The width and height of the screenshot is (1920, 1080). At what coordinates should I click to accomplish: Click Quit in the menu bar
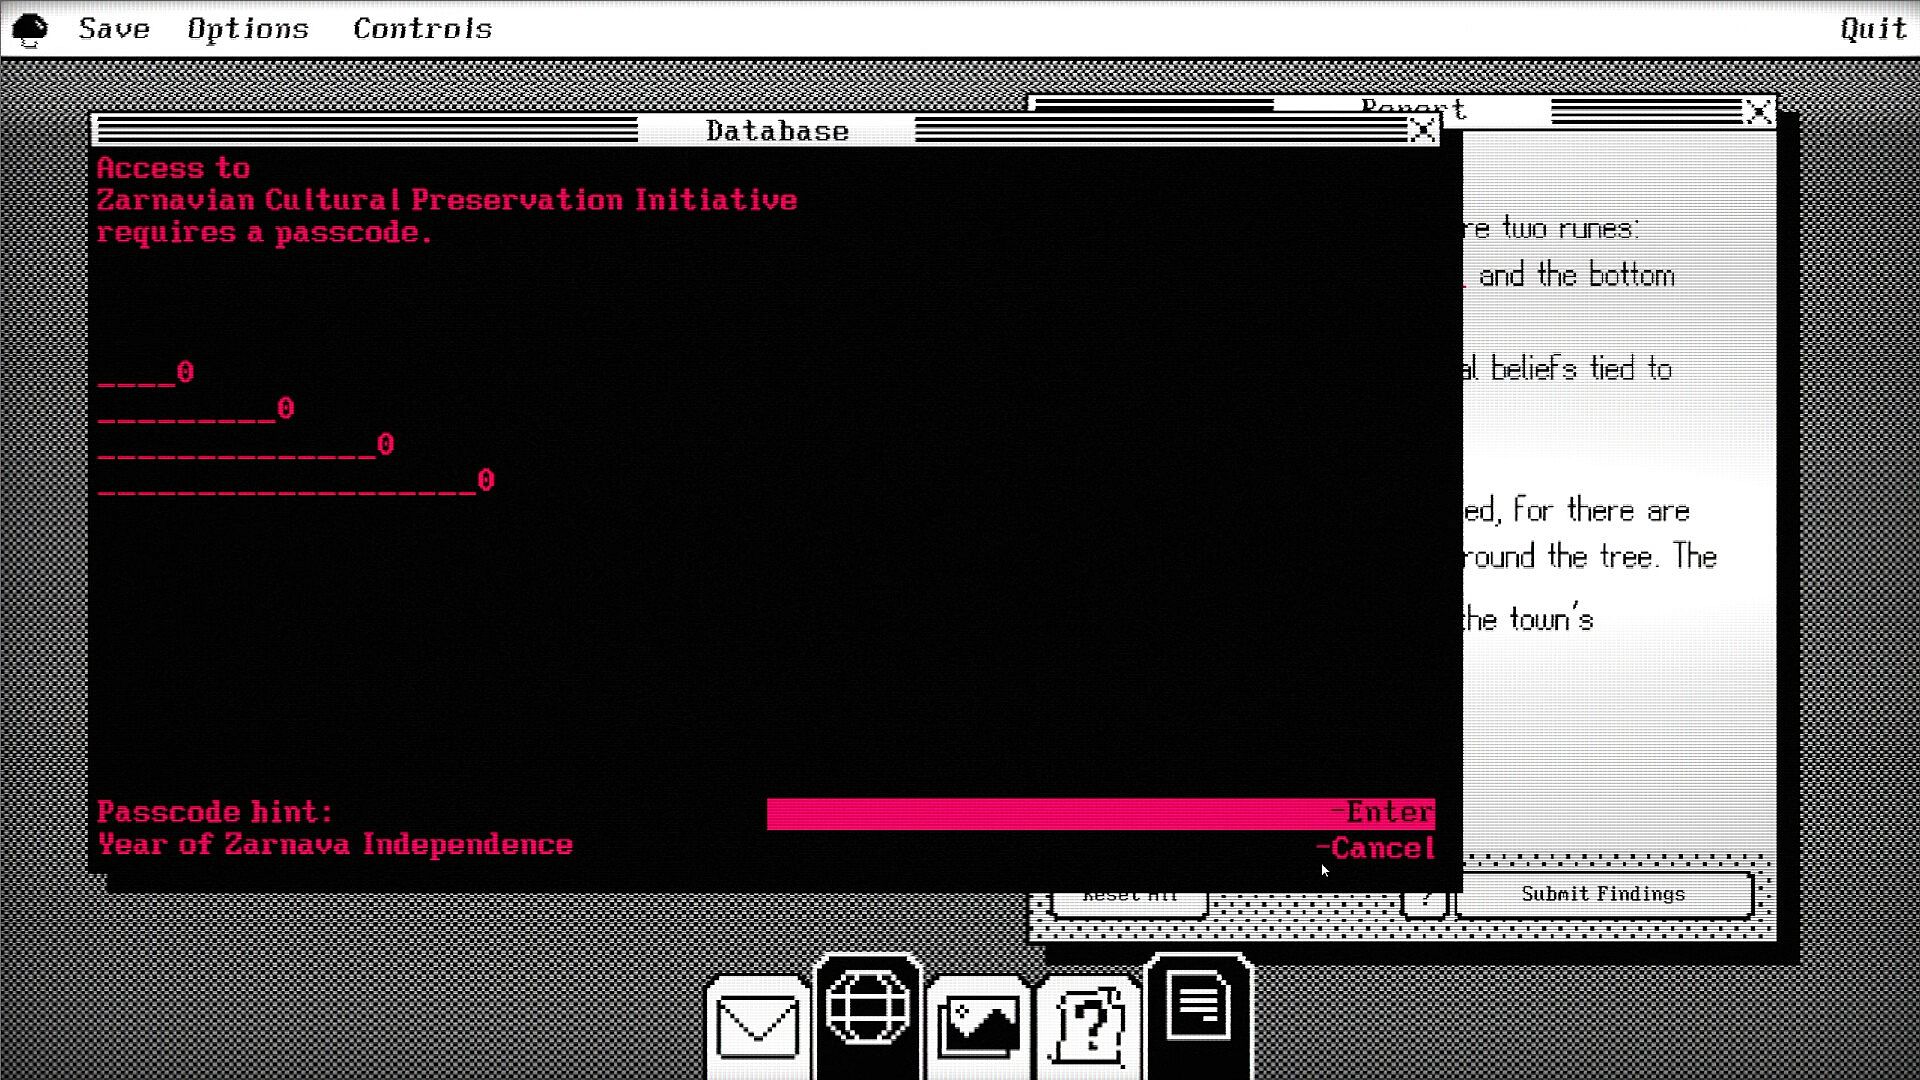click(x=1873, y=29)
